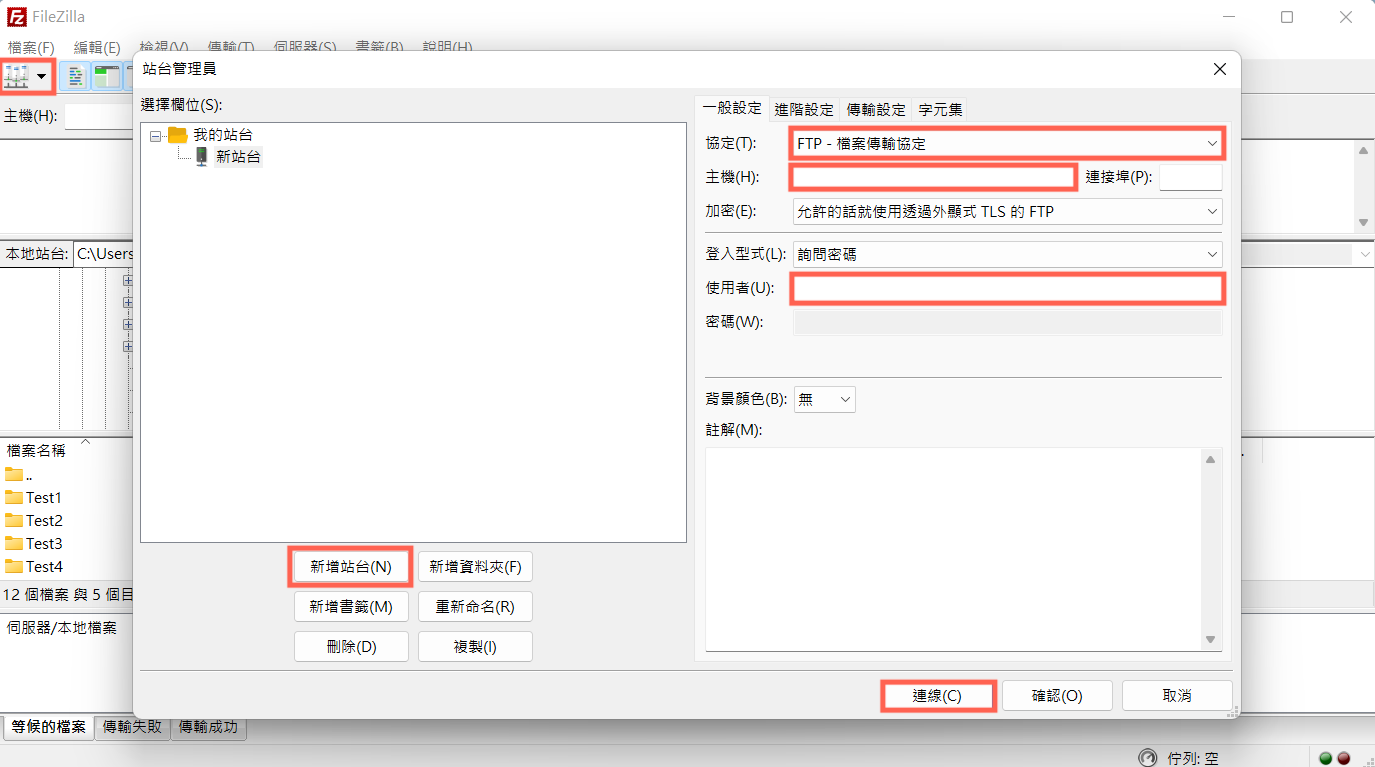Select the 等候的檔案 queue tab
The width and height of the screenshot is (1375, 767).
(x=49, y=728)
